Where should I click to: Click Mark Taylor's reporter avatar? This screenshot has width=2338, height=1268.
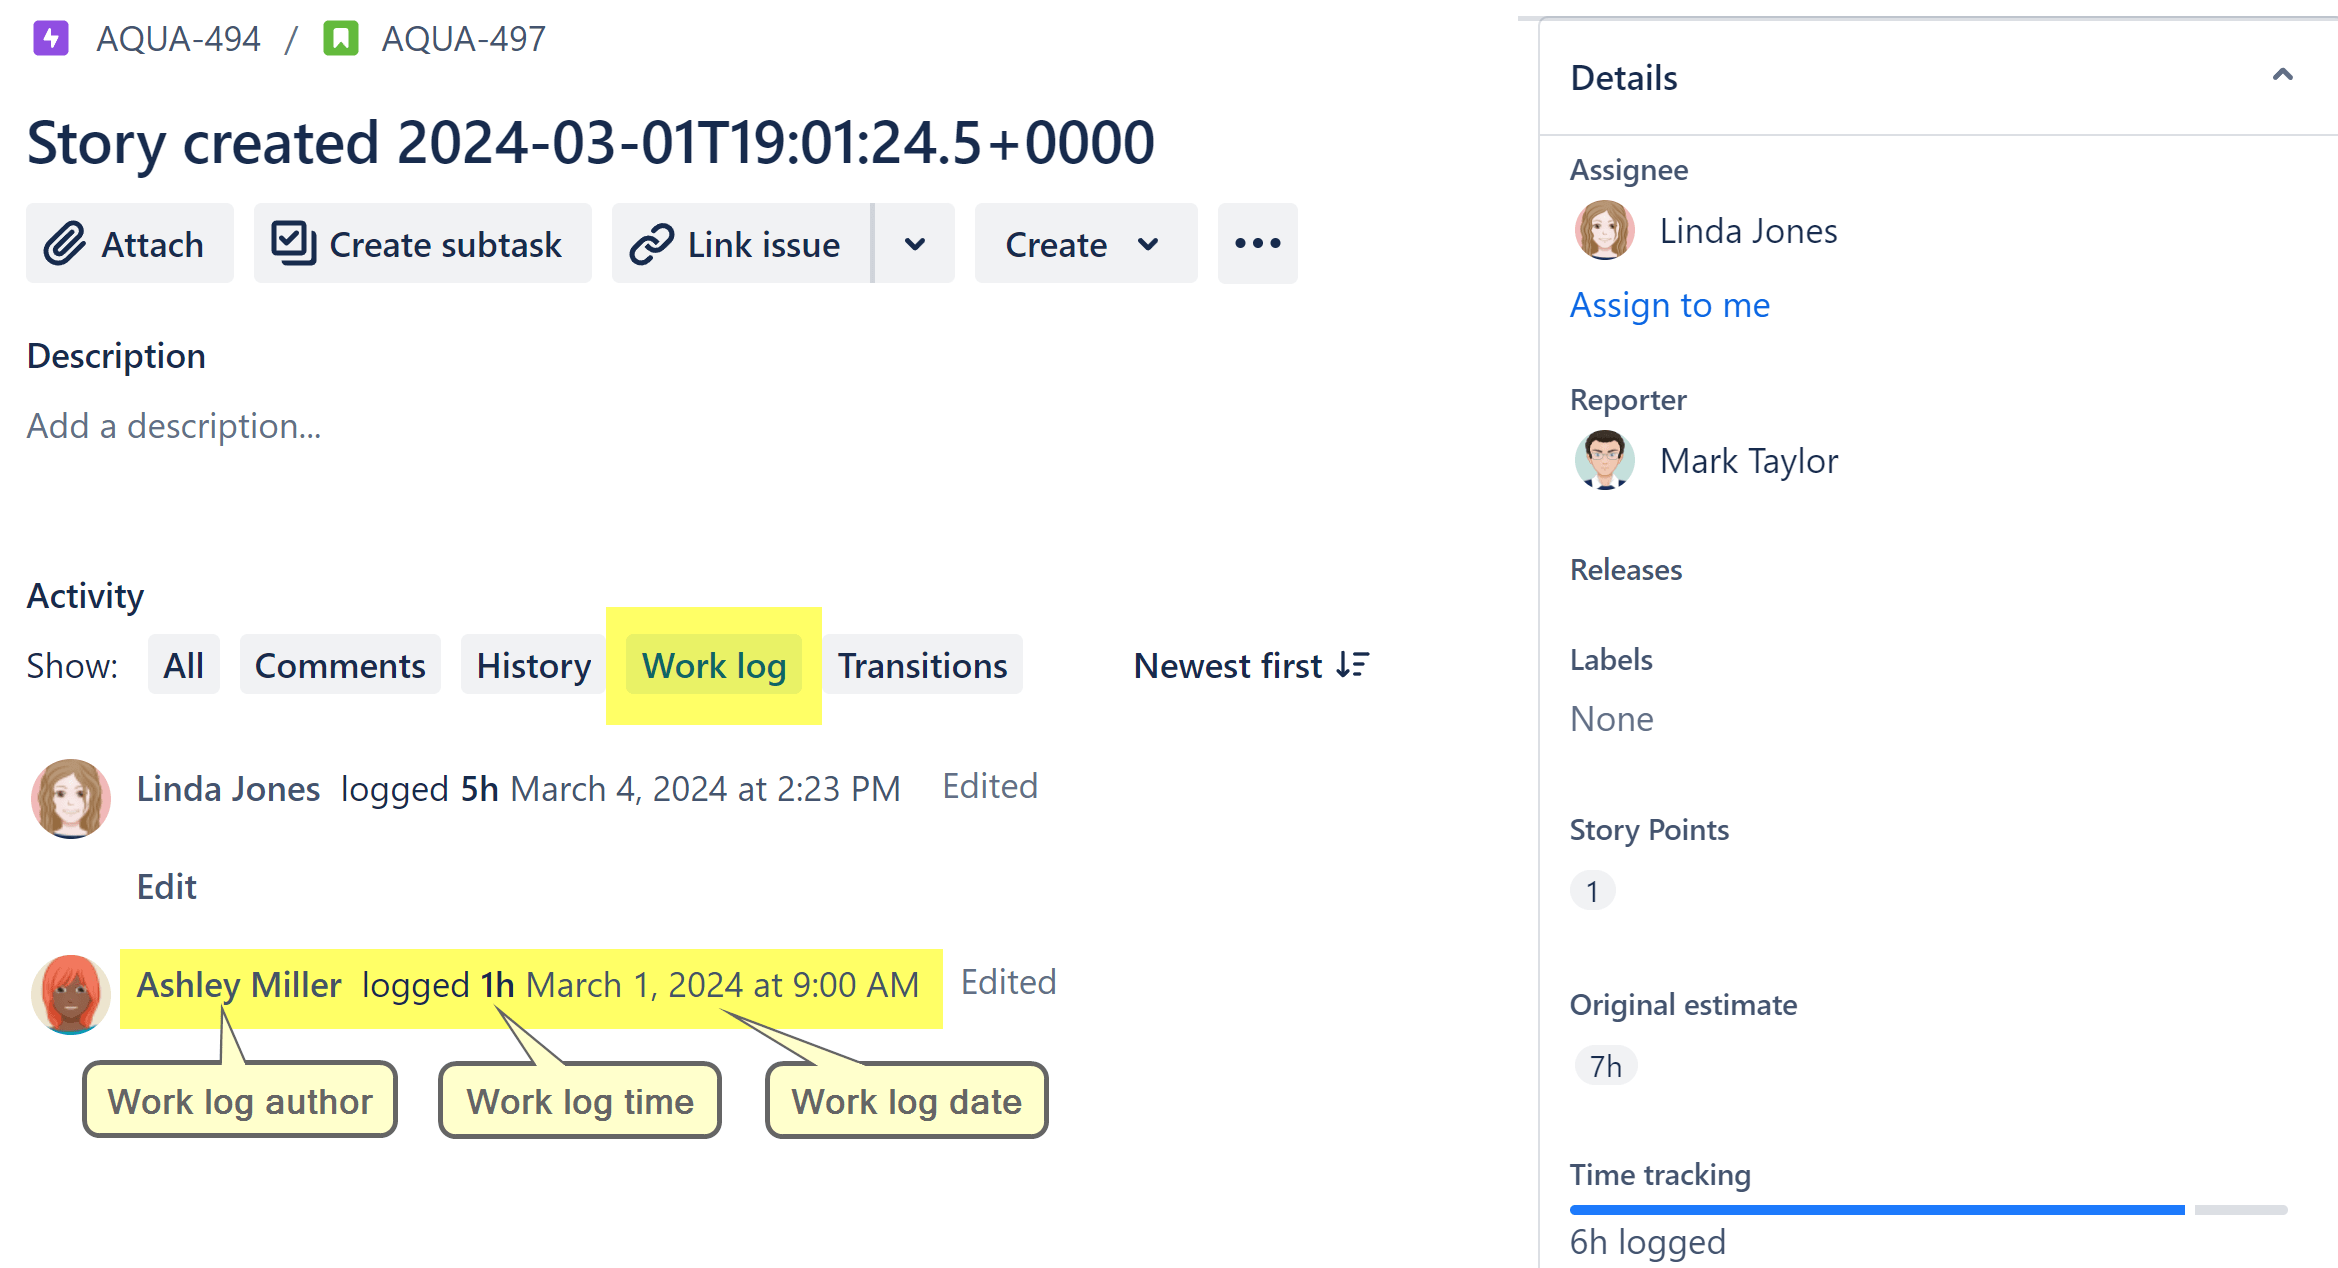pyautogui.click(x=1603, y=460)
